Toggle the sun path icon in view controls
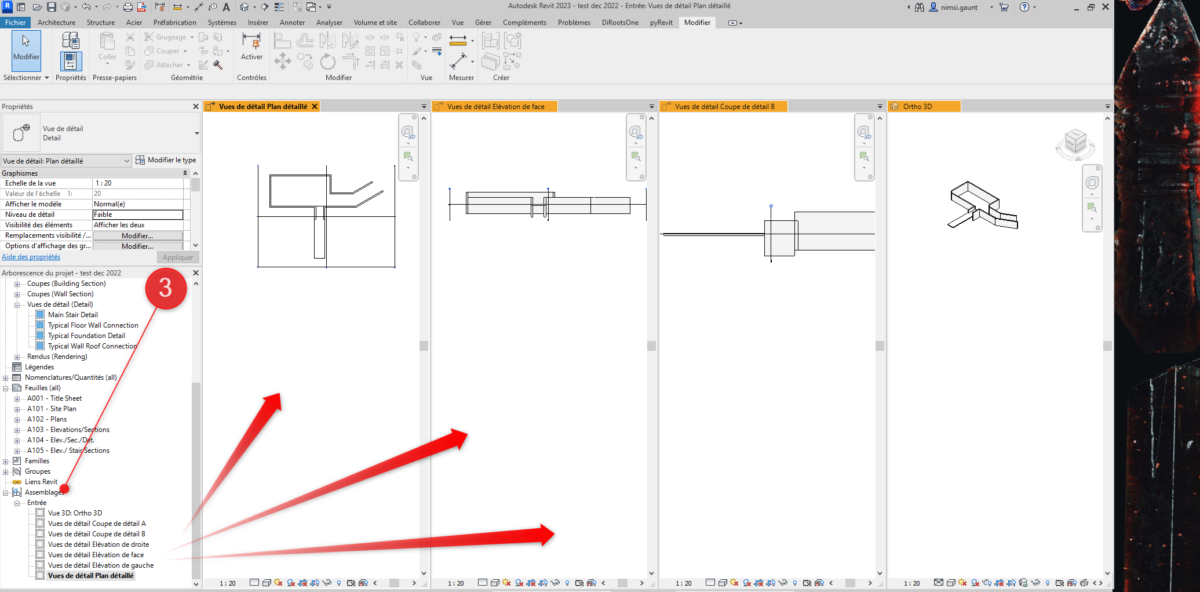1200x592 pixels. 277,582
